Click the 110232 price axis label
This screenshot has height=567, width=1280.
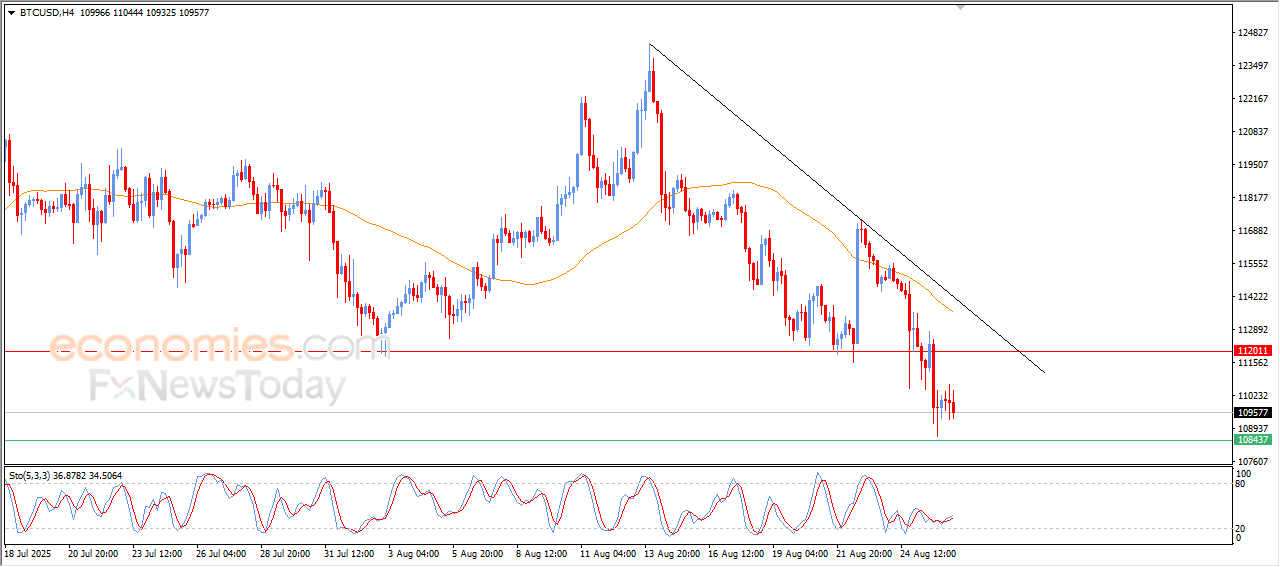tap(1253, 396)
